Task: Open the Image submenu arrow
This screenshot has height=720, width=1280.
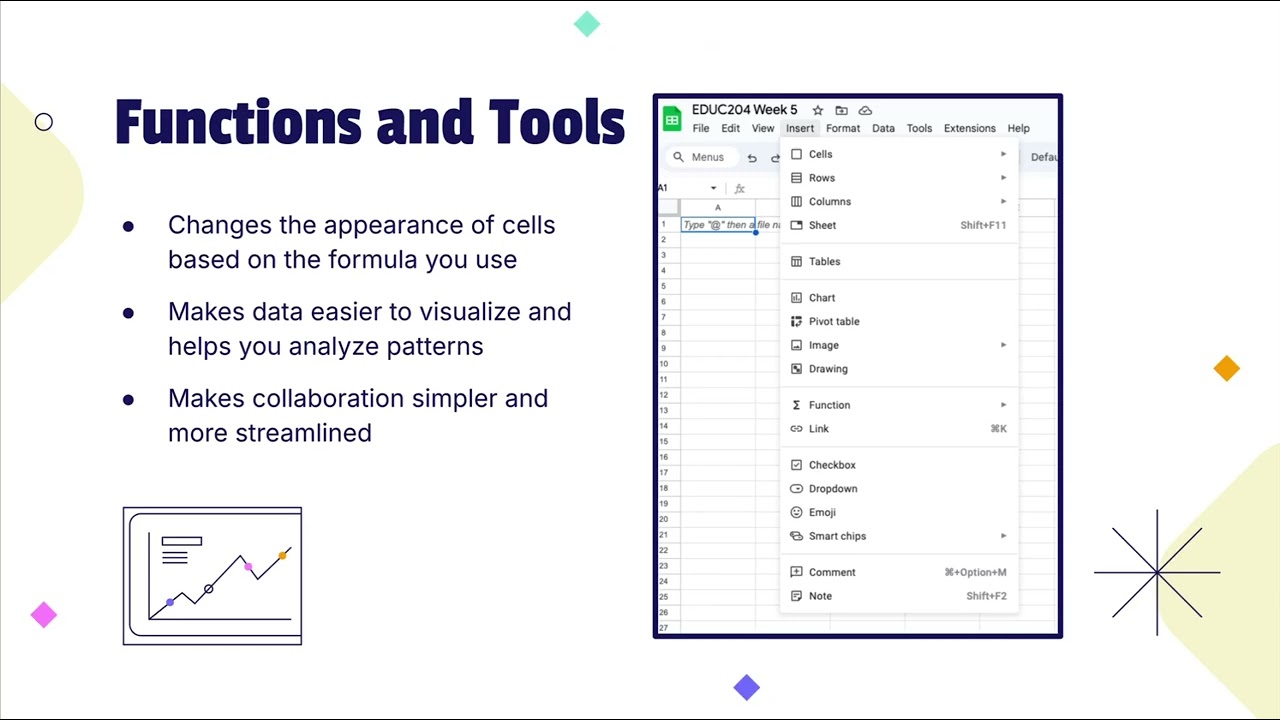Action: tap(1003, 345)
